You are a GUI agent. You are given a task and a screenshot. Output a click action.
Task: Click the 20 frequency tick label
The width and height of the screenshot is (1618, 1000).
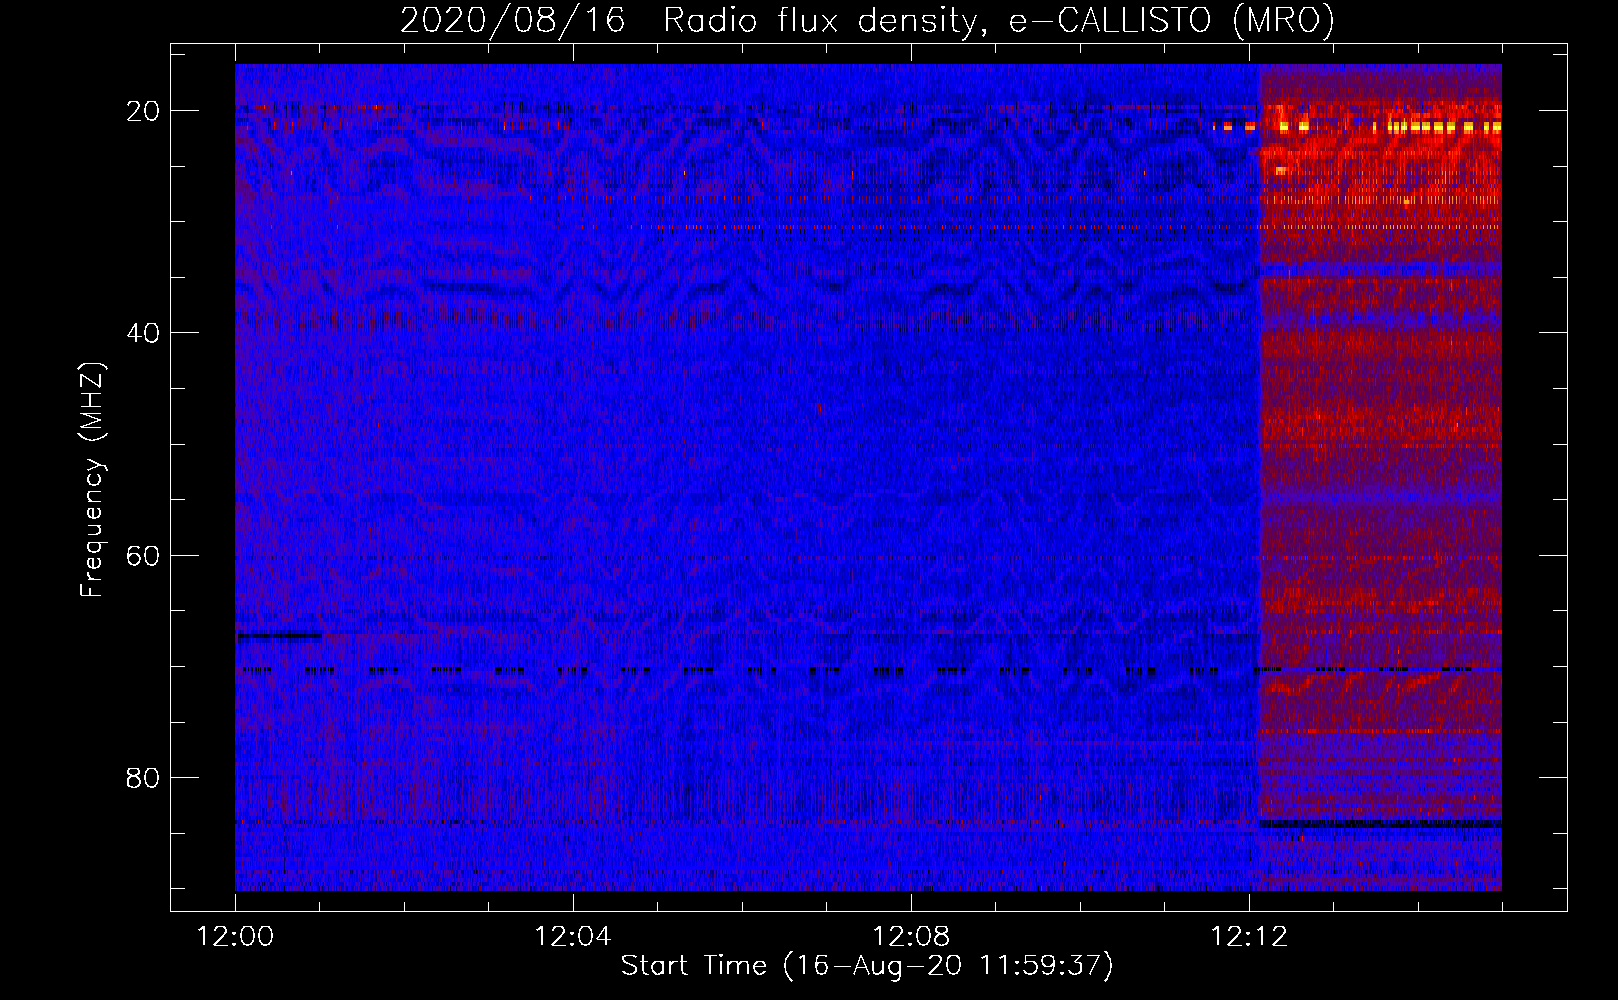(143, 111)
